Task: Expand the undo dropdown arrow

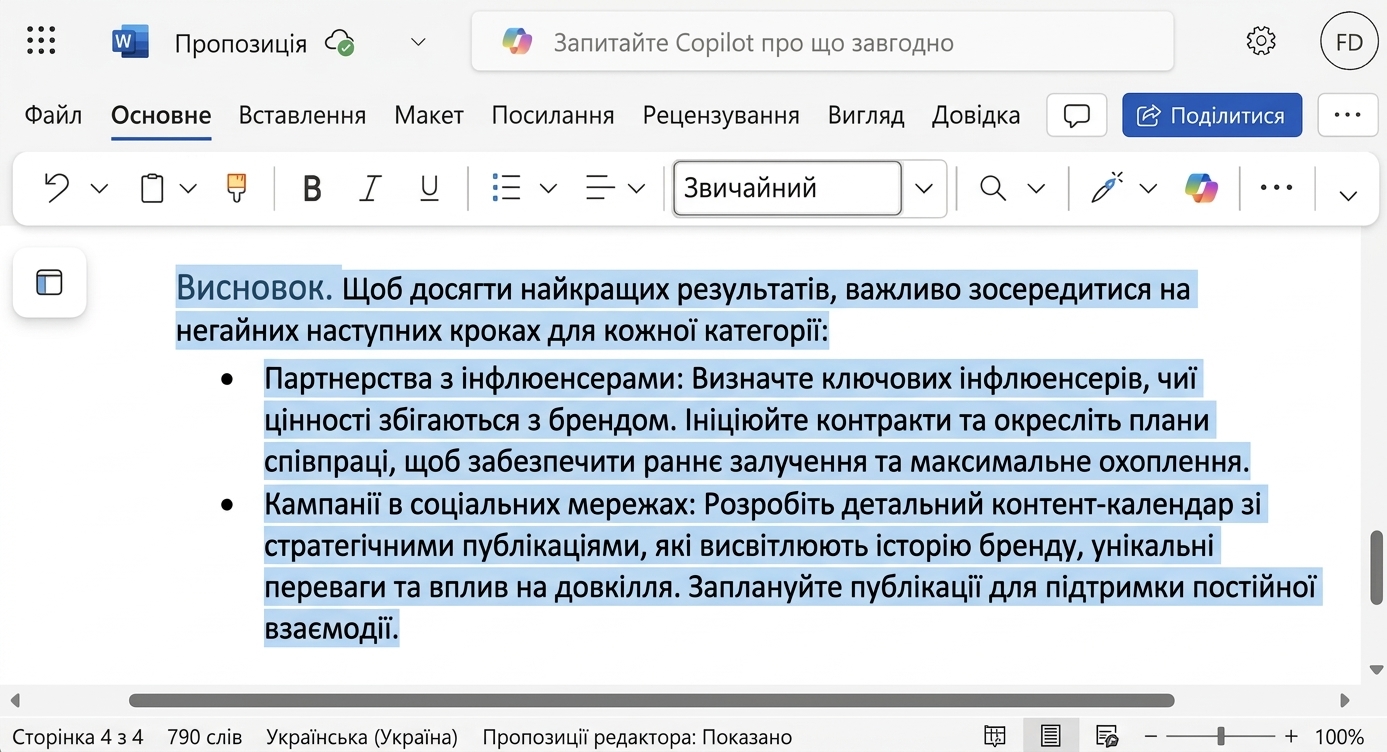Action: 99,188
